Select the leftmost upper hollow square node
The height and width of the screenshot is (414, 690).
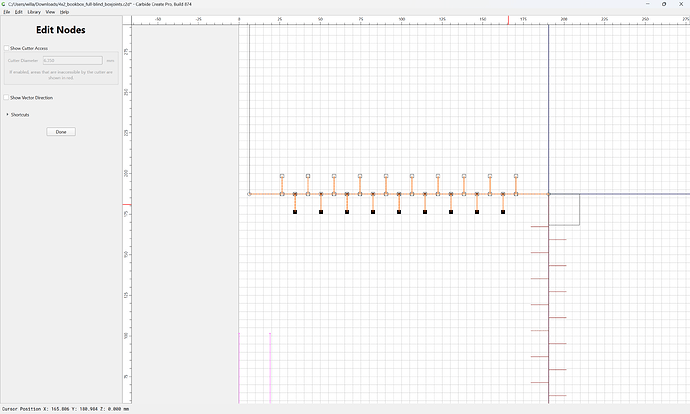pos(282,176)
